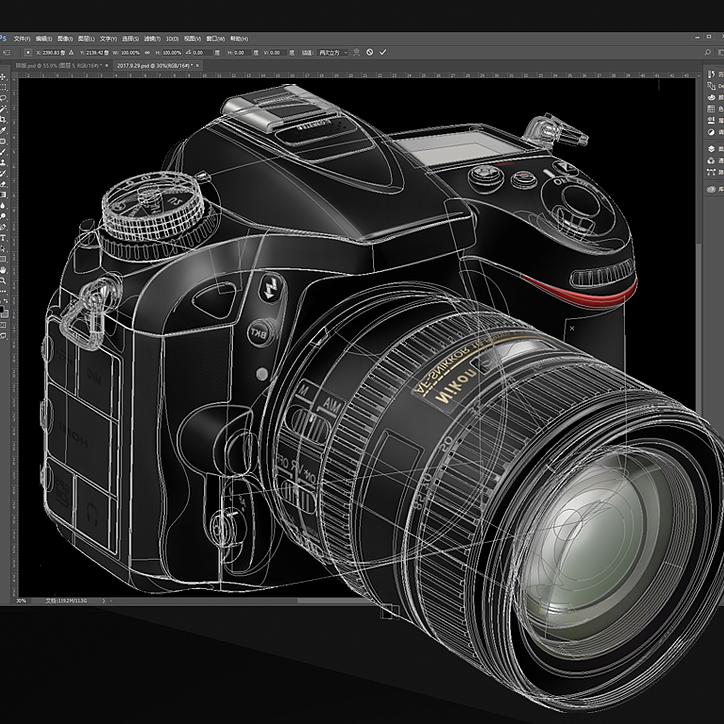The image size is (724, 724).
Task: Open the Channels panel icon
Action: coord(712,160)
